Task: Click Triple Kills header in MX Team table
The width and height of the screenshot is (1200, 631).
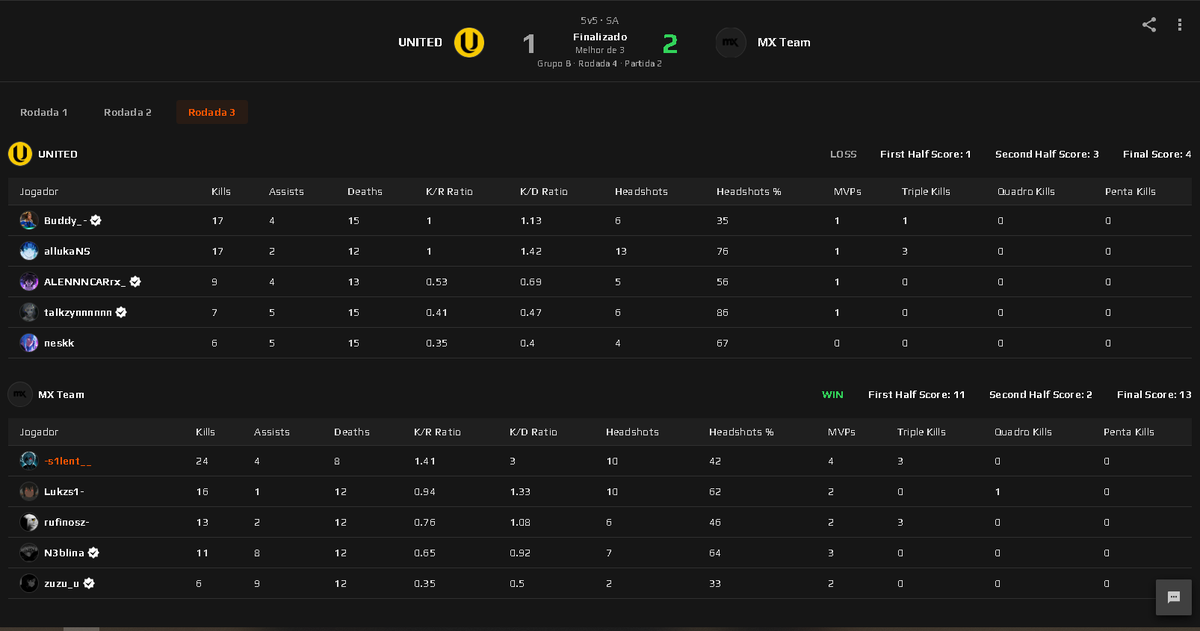Action: pos(922,432)
